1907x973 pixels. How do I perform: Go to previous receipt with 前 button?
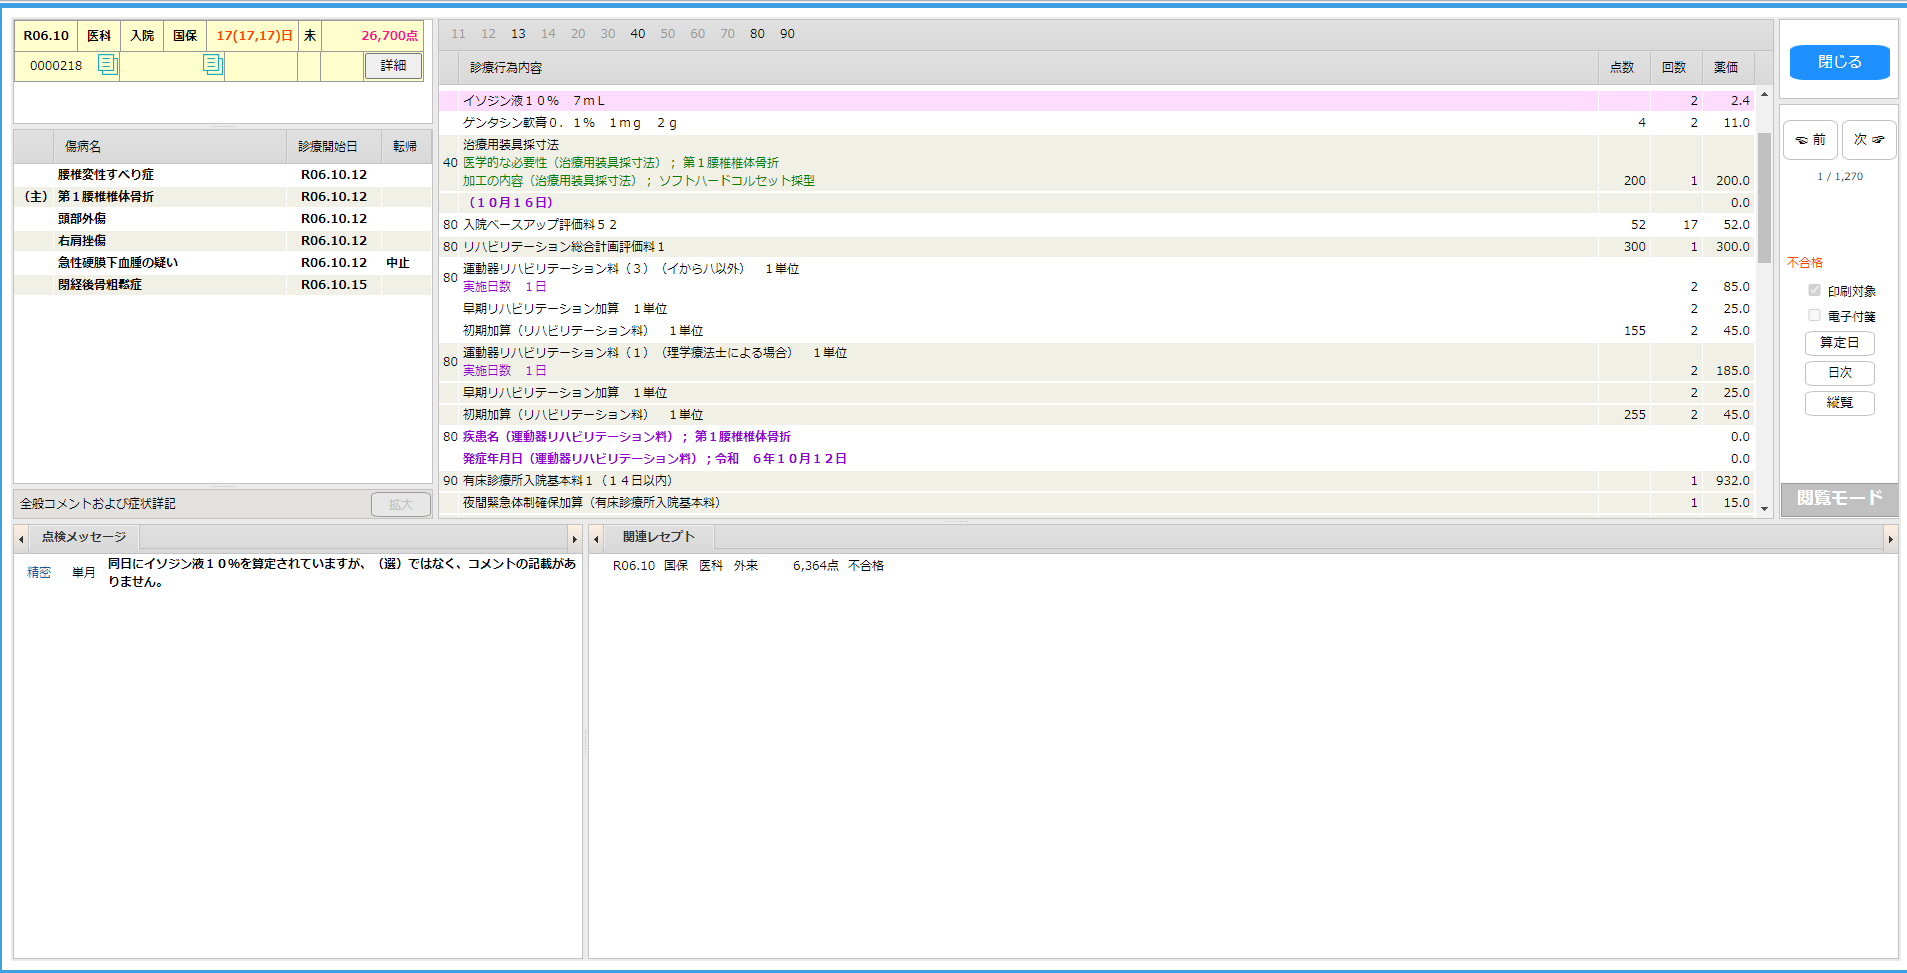[x=1810, y=140]
